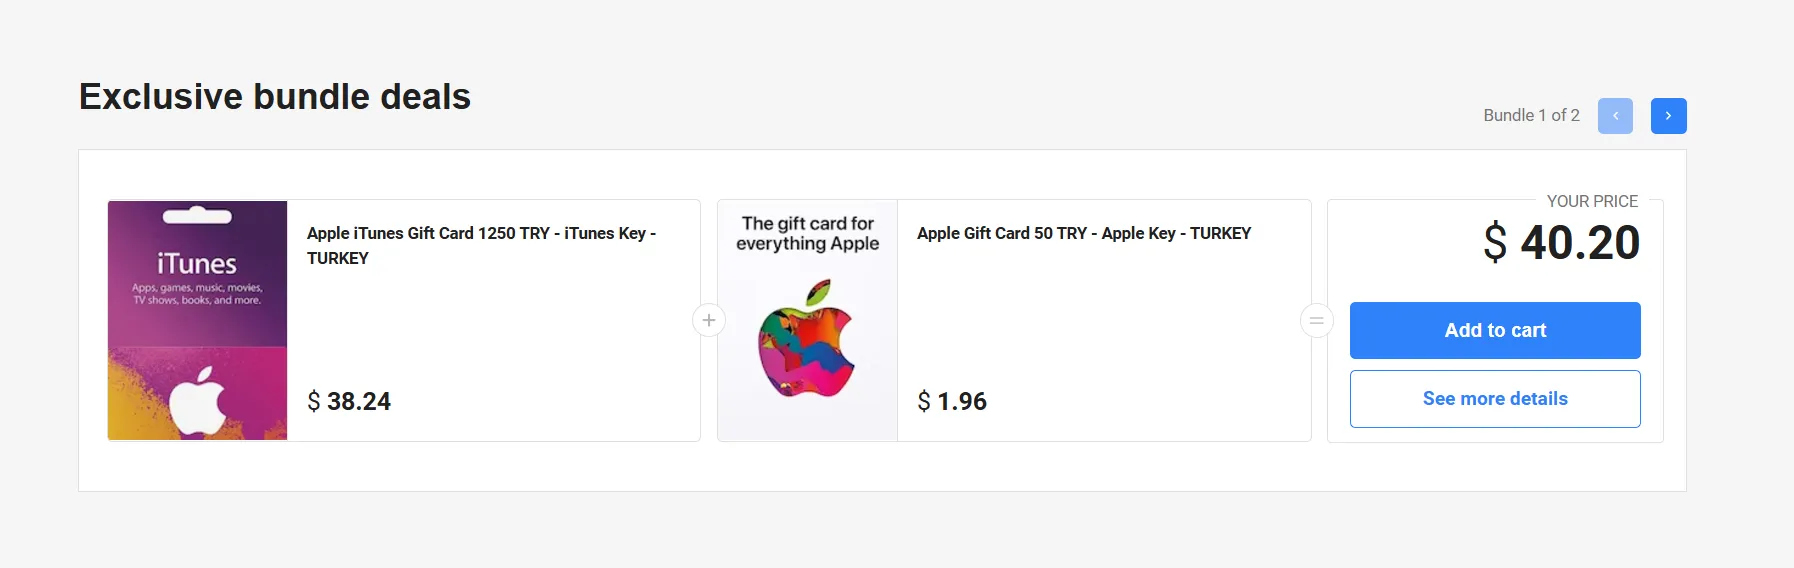Click the equals icon before the total price
The width and height of the screenshot is (1794, 568).
pos(1316,320)
